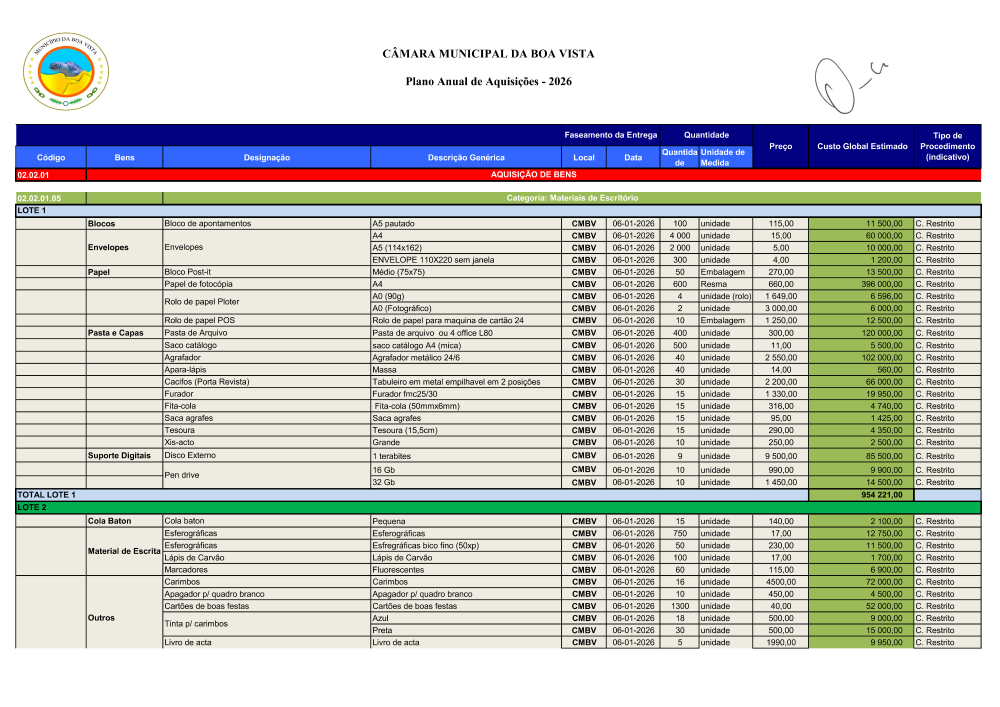Select the green Materiais de Escritório category row
This screenshot has height=707, width=1000.
(571, 198)
